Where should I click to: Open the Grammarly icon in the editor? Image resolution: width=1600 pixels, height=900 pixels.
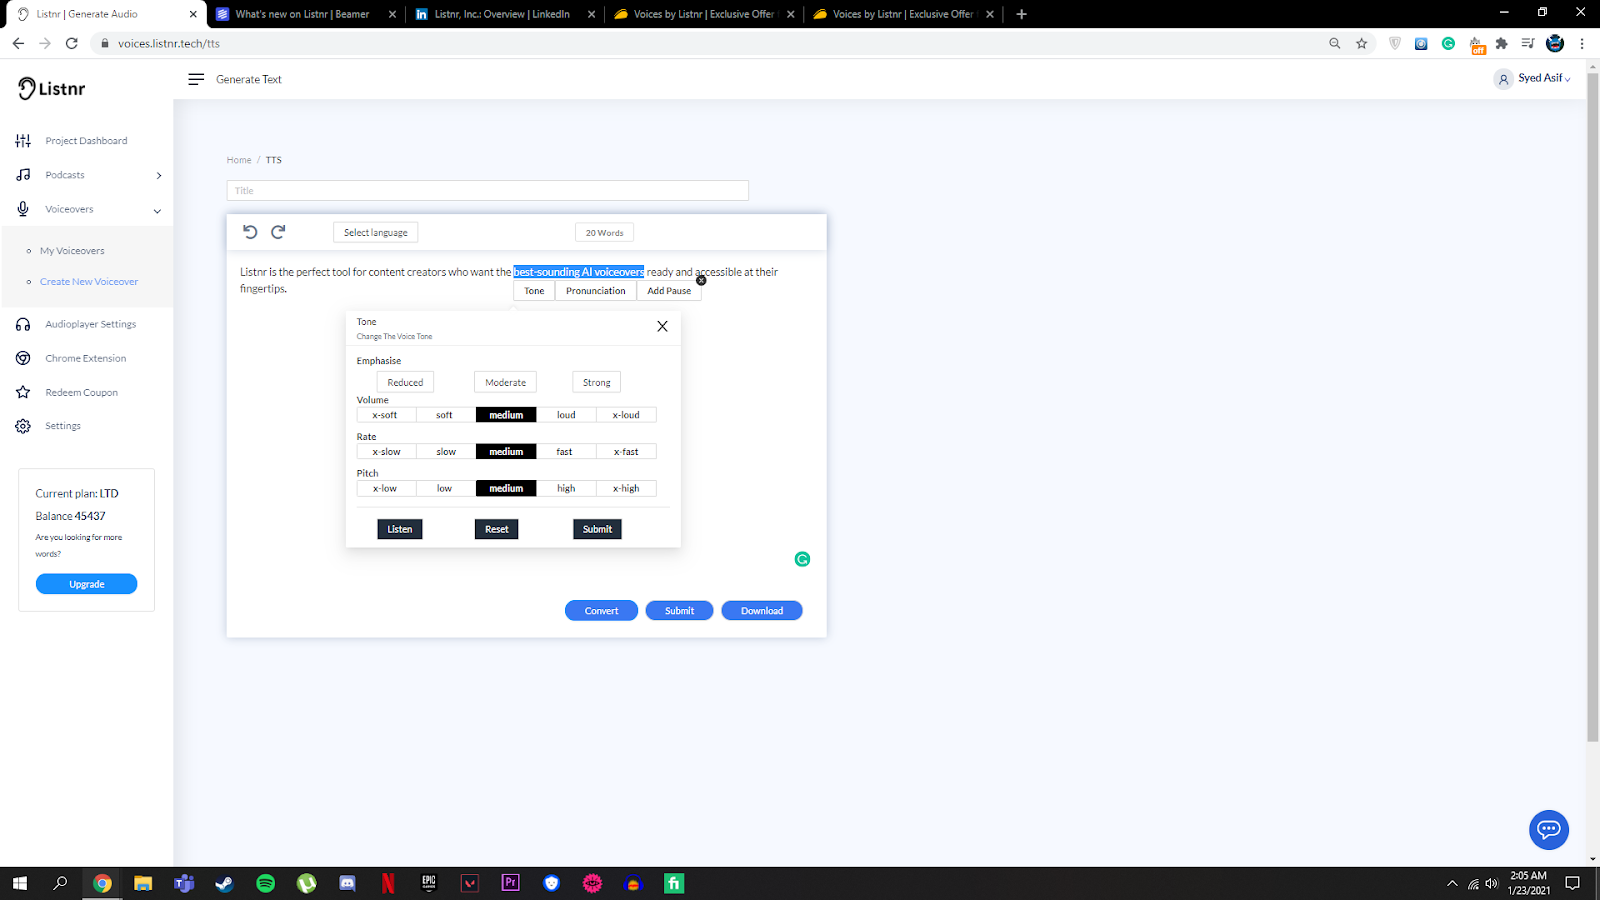802,559
